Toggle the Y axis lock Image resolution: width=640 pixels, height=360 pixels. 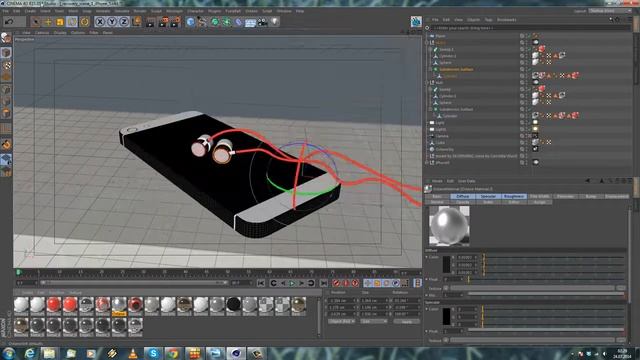click(112, 22)
